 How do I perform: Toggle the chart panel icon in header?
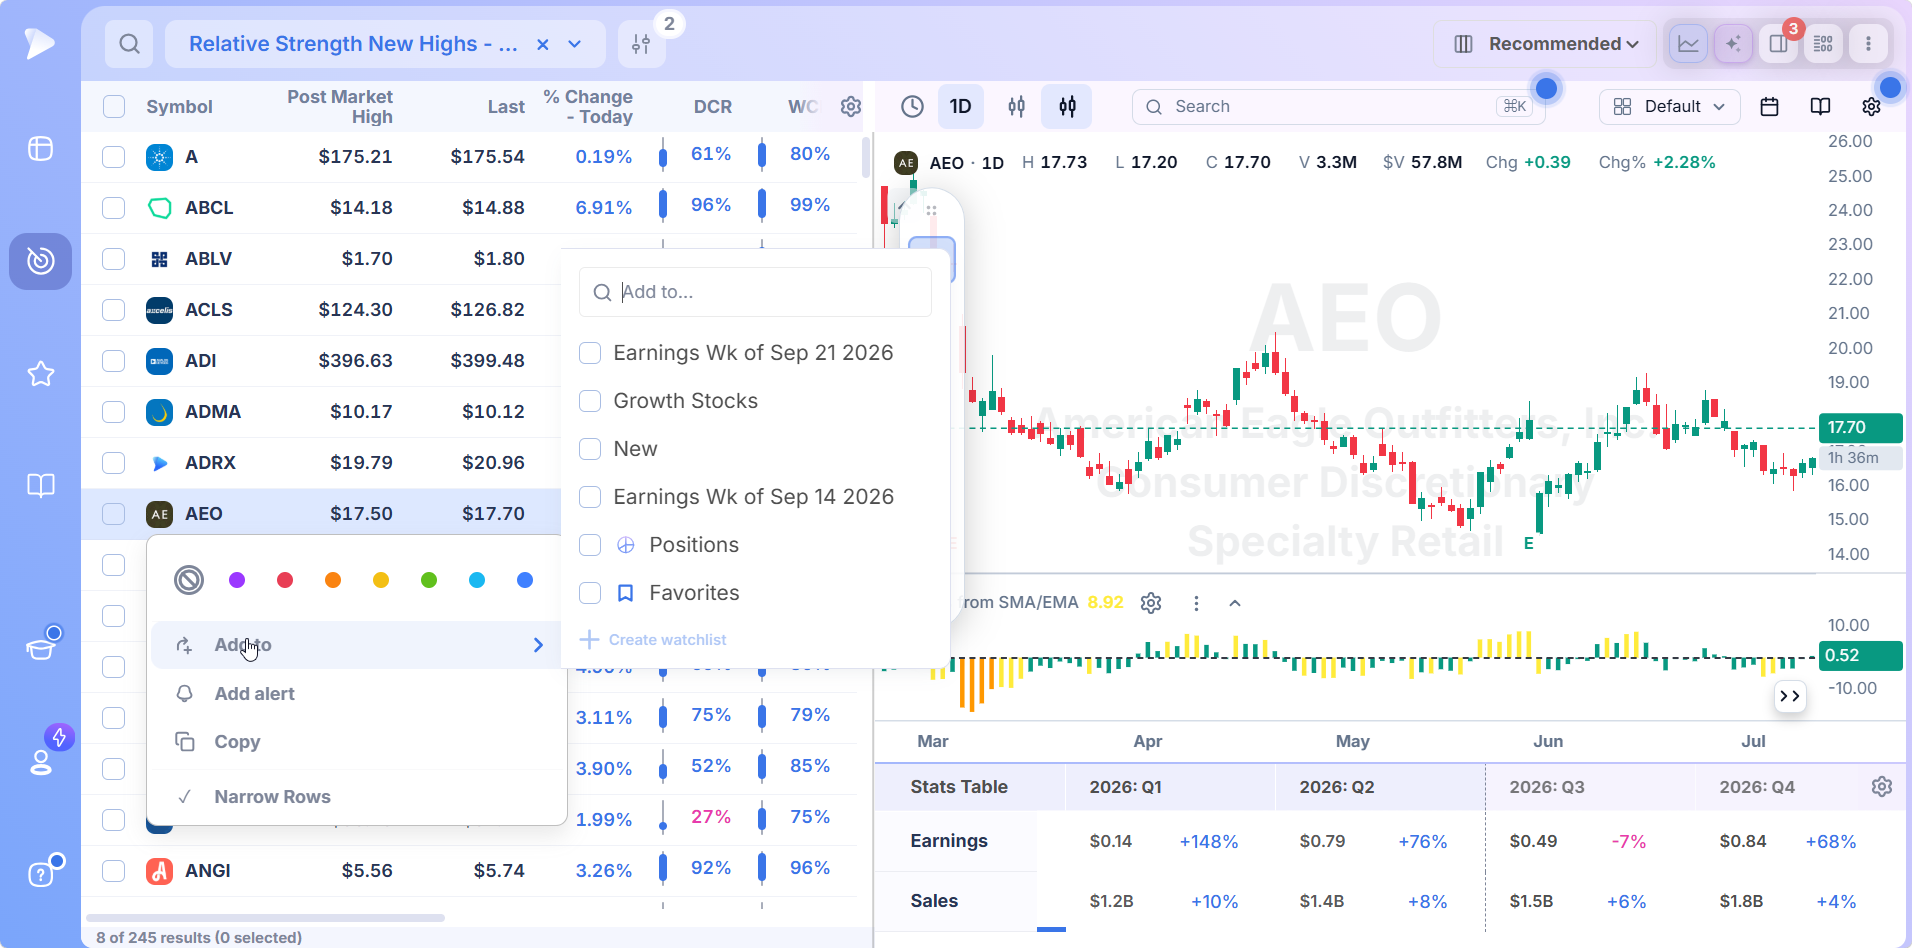tap(1688, 44)
